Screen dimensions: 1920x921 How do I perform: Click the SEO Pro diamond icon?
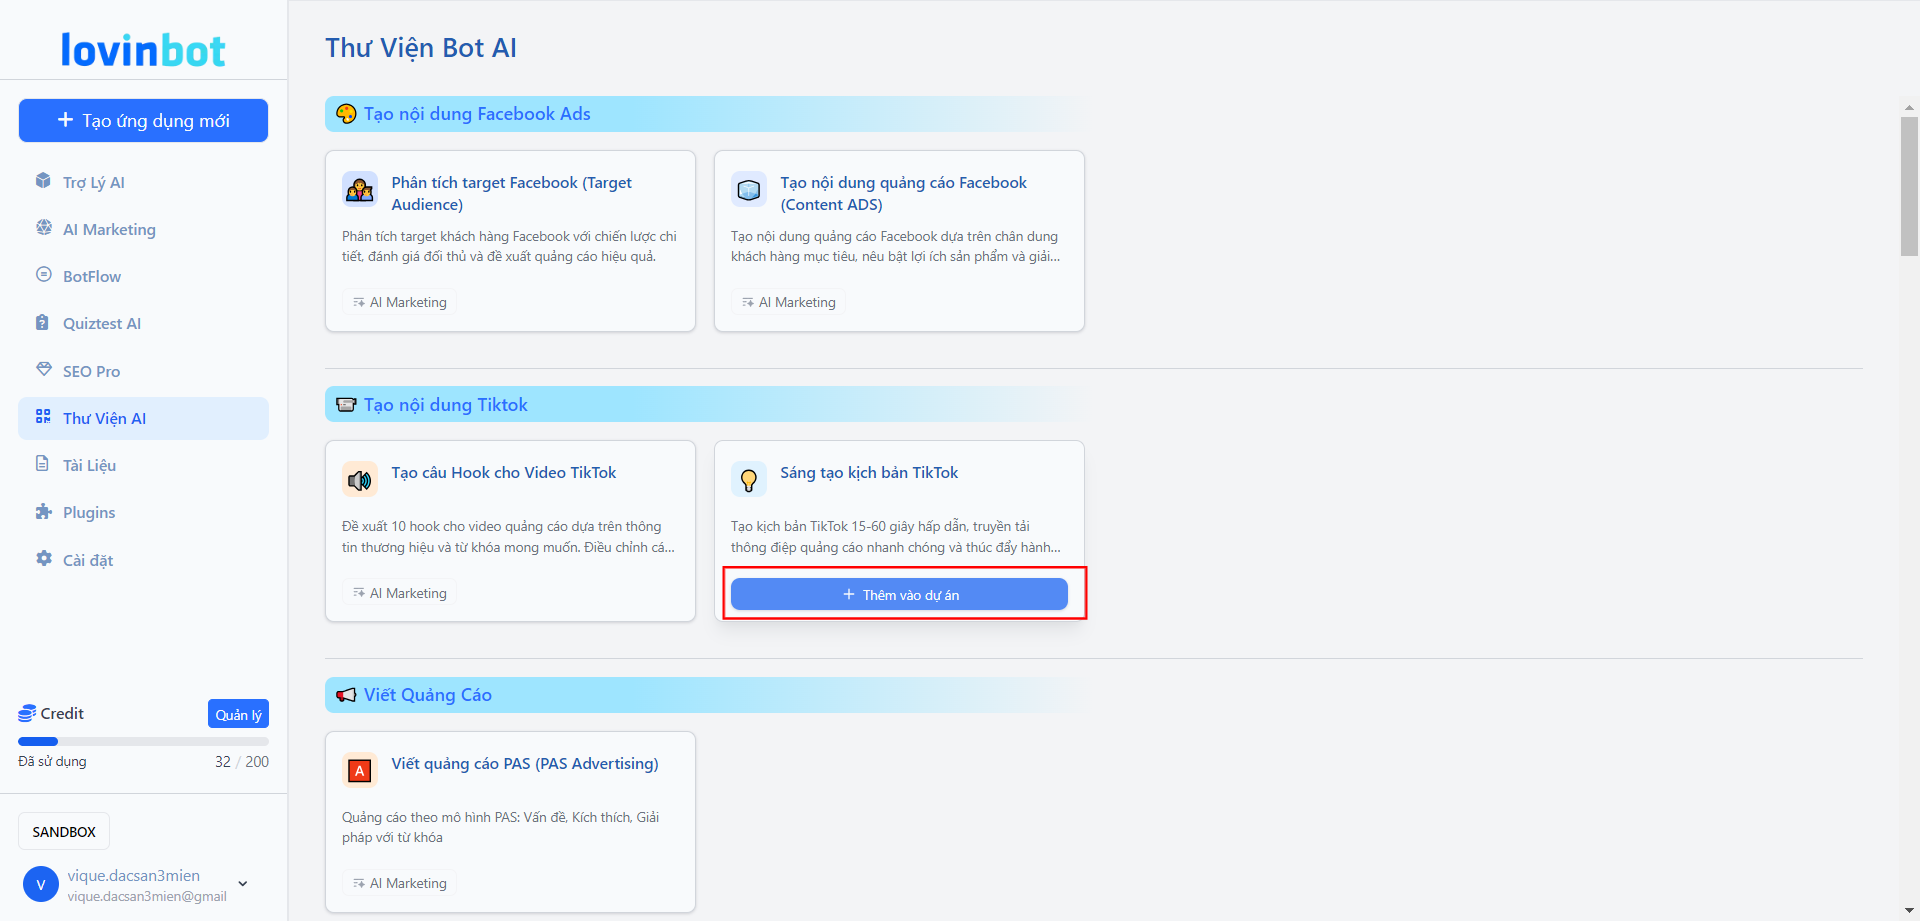click(x=43, y=369)
